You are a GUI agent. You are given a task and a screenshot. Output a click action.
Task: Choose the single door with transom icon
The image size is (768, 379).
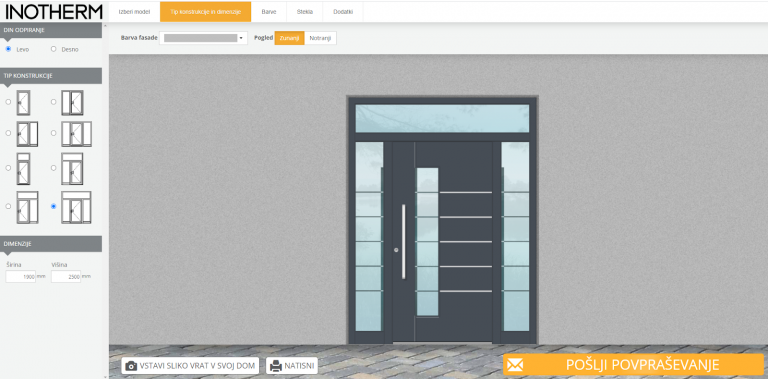[23, 168]
